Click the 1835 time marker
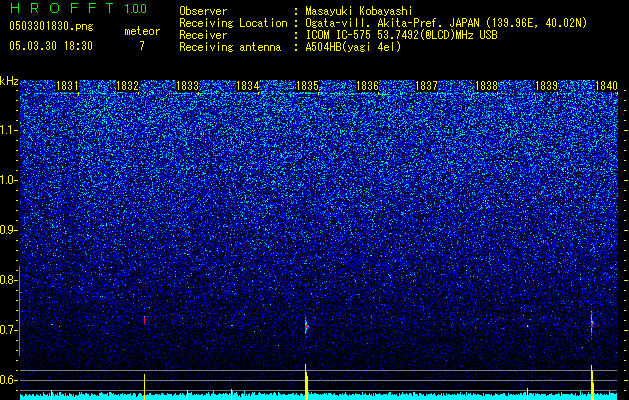 [x=307, y=86]
